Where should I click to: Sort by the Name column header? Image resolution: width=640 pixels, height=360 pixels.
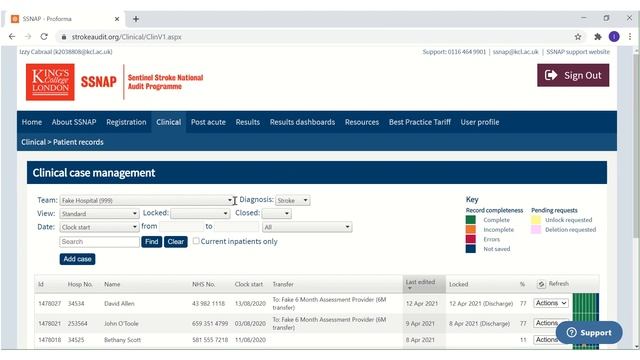pos(112,284)
